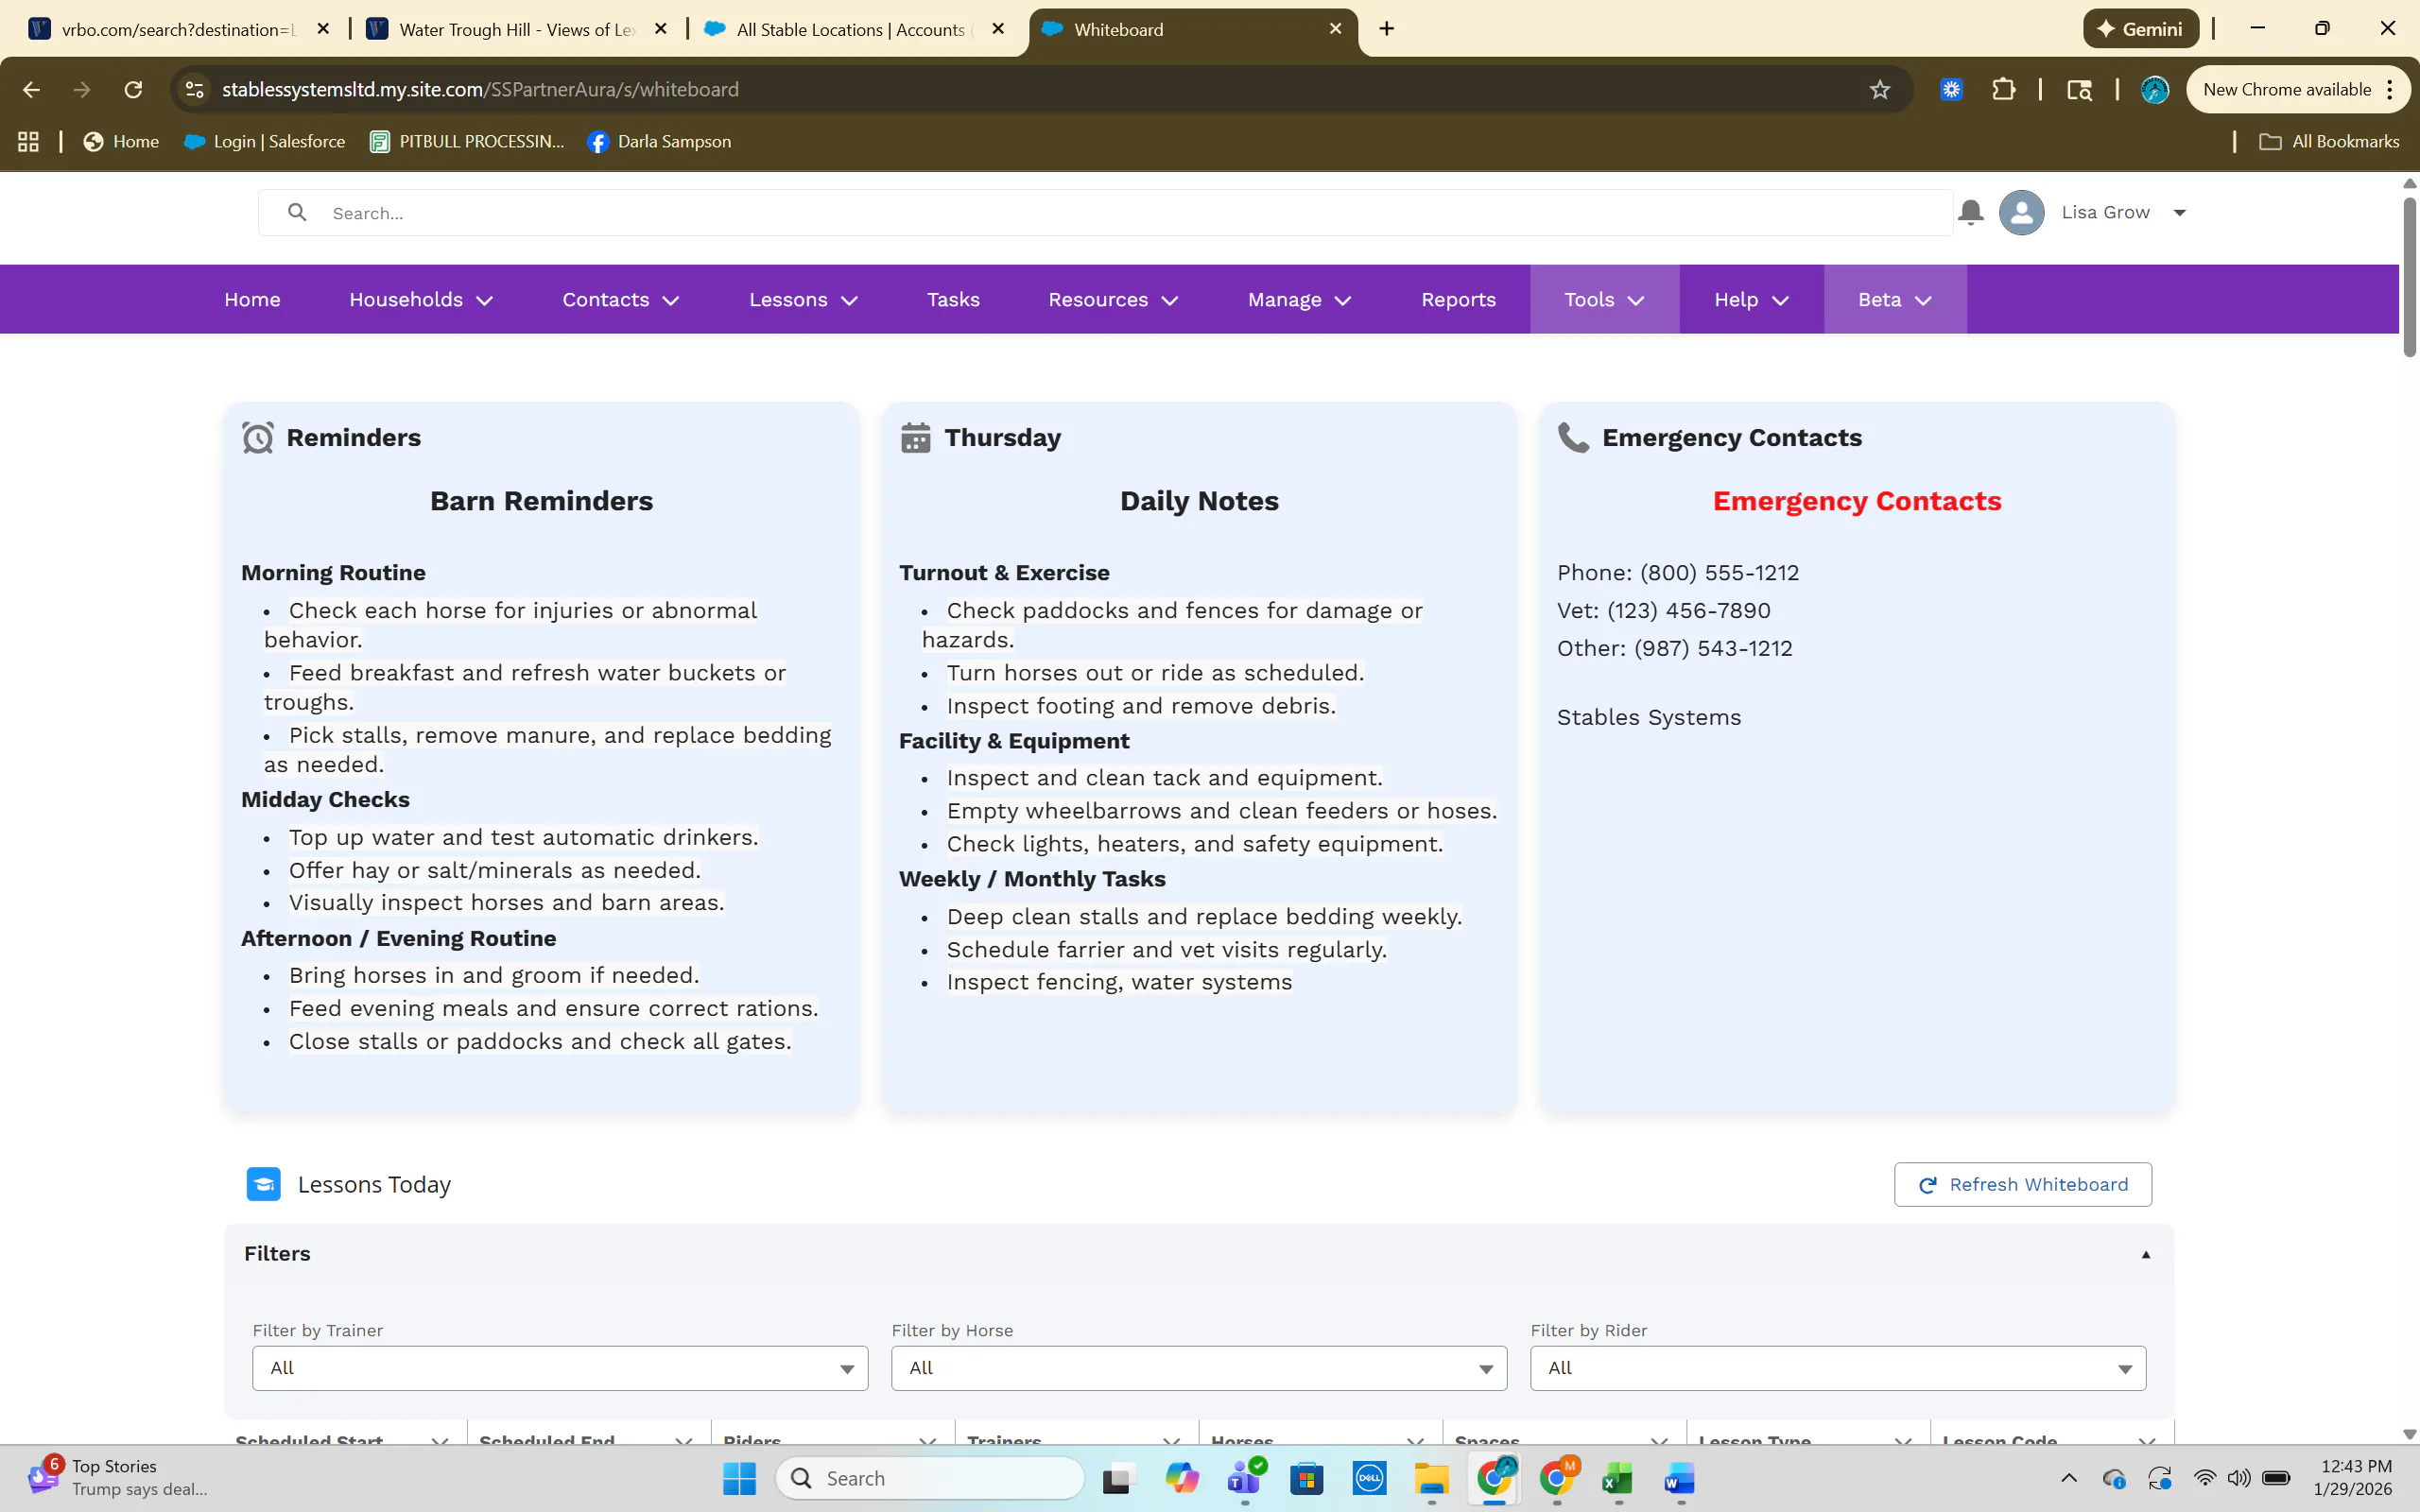Click the Windows taskbar Search box

tap(930, 1478)
